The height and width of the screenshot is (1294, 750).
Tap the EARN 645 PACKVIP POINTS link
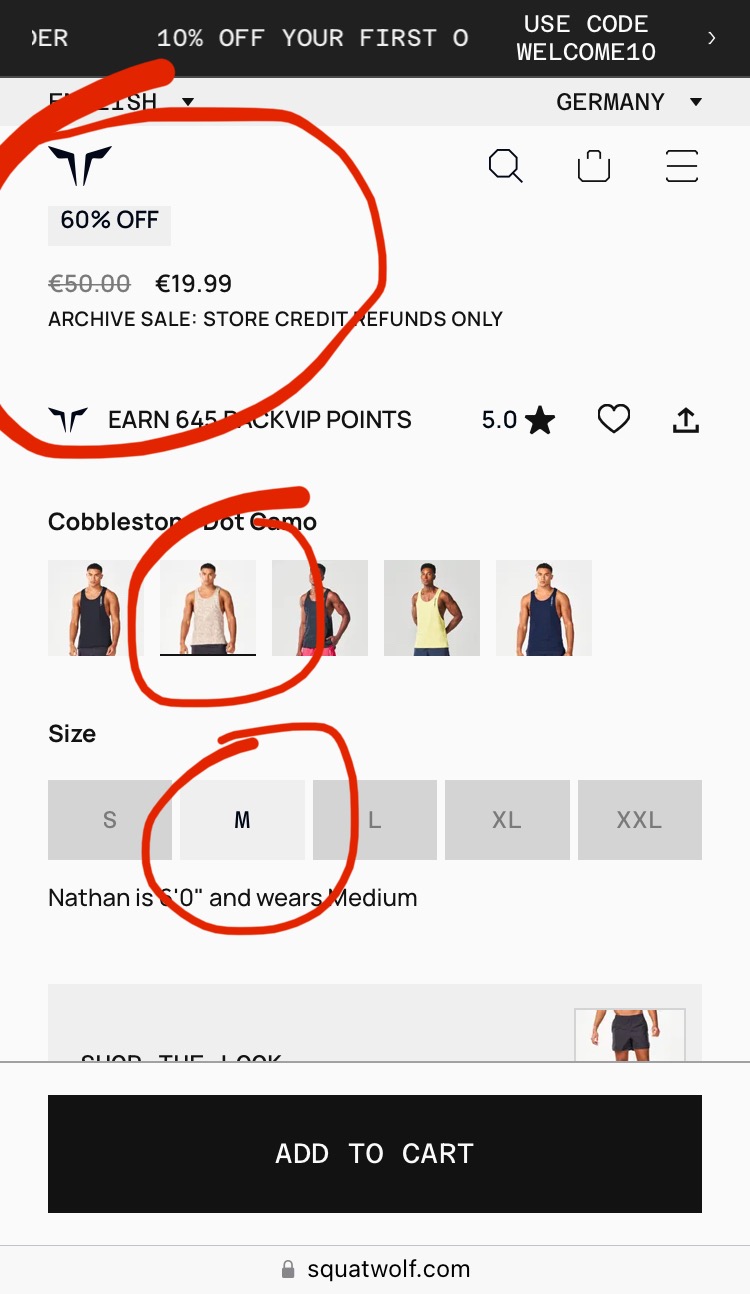(260, 420)
